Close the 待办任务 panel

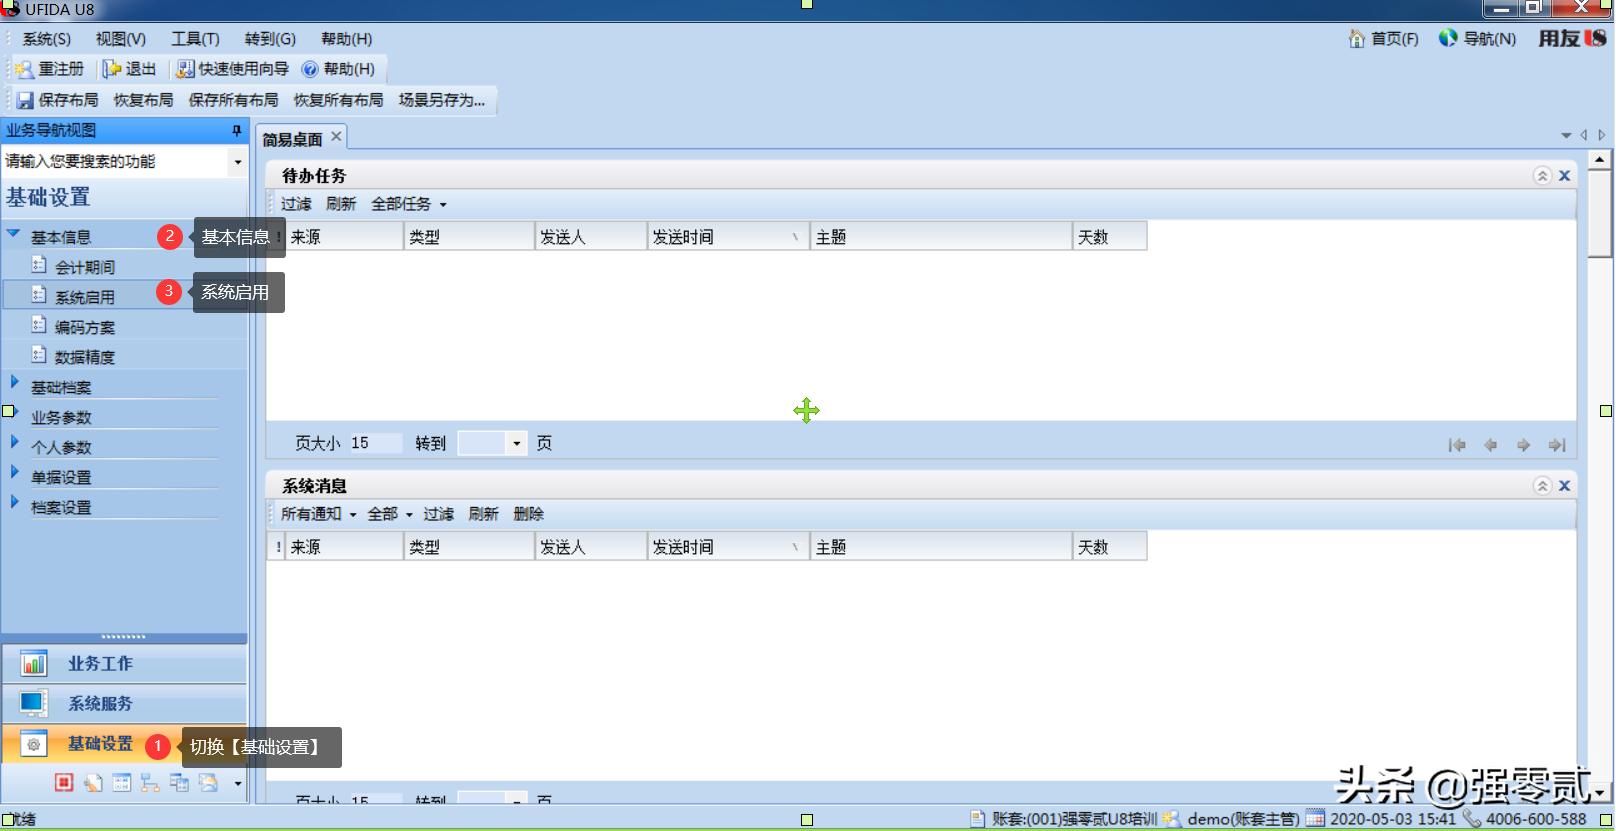[x=1565, y=176]
